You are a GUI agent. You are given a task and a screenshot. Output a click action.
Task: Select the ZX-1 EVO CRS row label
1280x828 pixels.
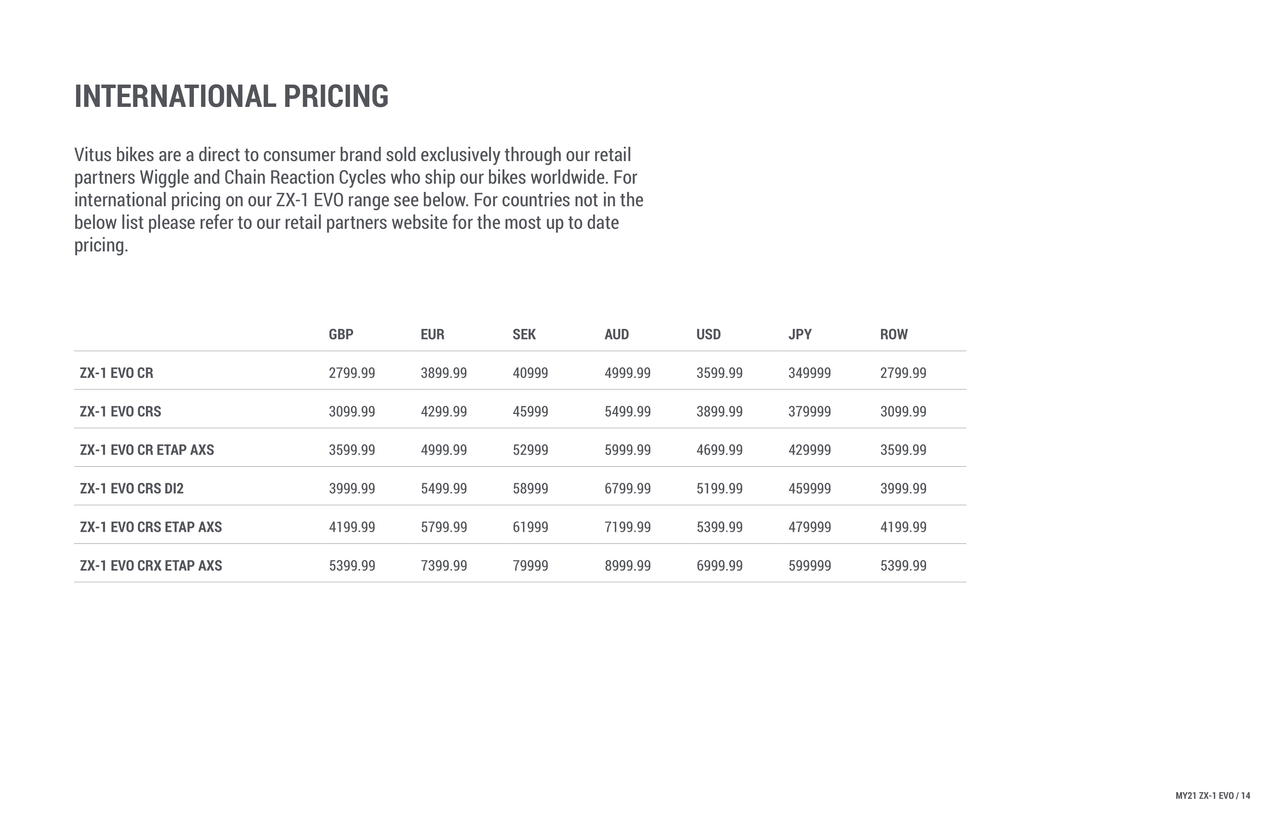(121, 411)
